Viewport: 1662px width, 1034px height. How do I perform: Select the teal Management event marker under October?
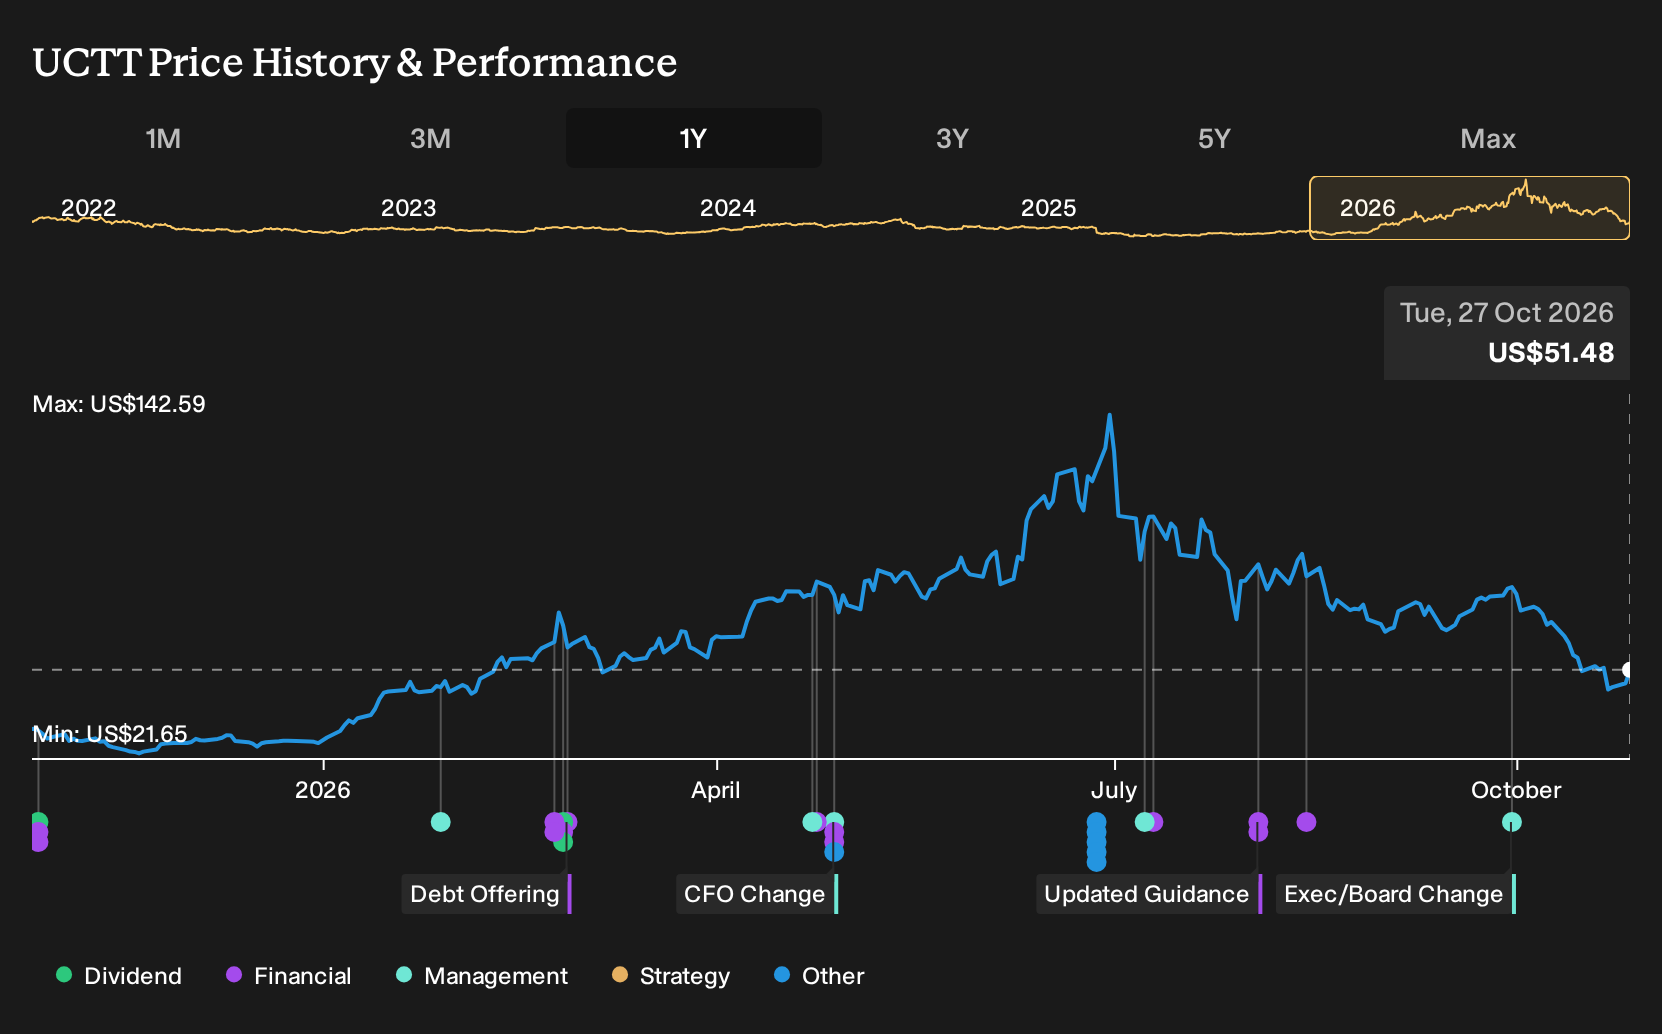click(1512, 822)
